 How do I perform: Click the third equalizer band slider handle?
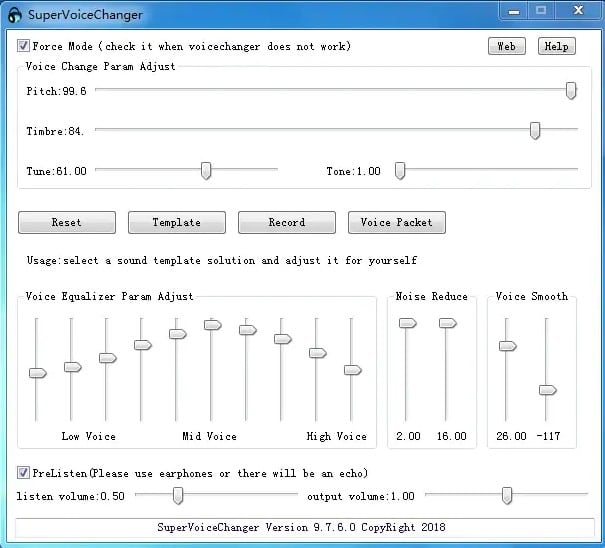pyautogui.click(x=108, y=358)
